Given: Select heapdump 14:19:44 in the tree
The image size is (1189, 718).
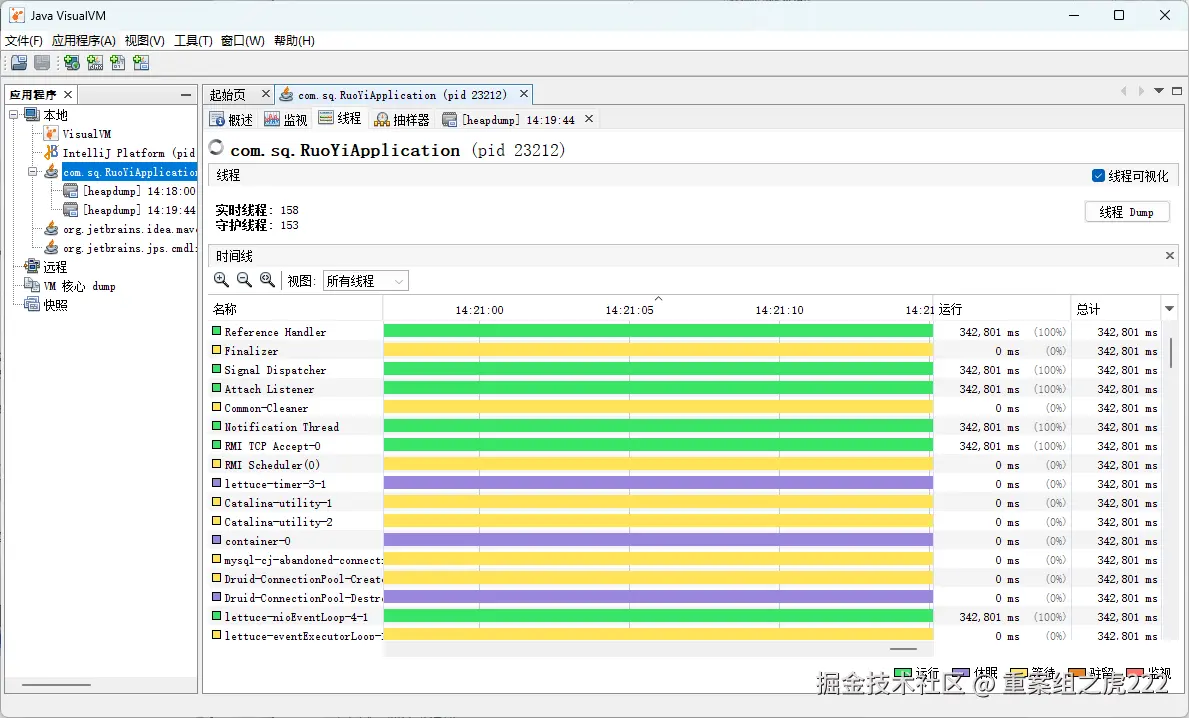Looking at the screenshot, I should tap(139, 210).
